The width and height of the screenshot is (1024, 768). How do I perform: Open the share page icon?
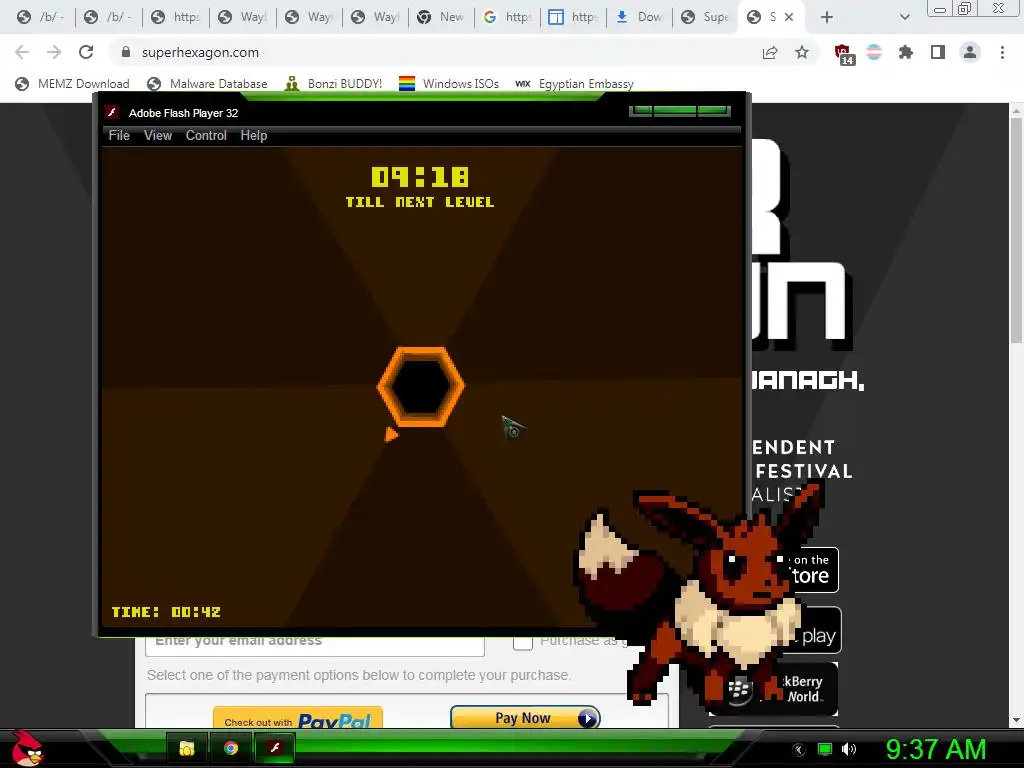770,52
